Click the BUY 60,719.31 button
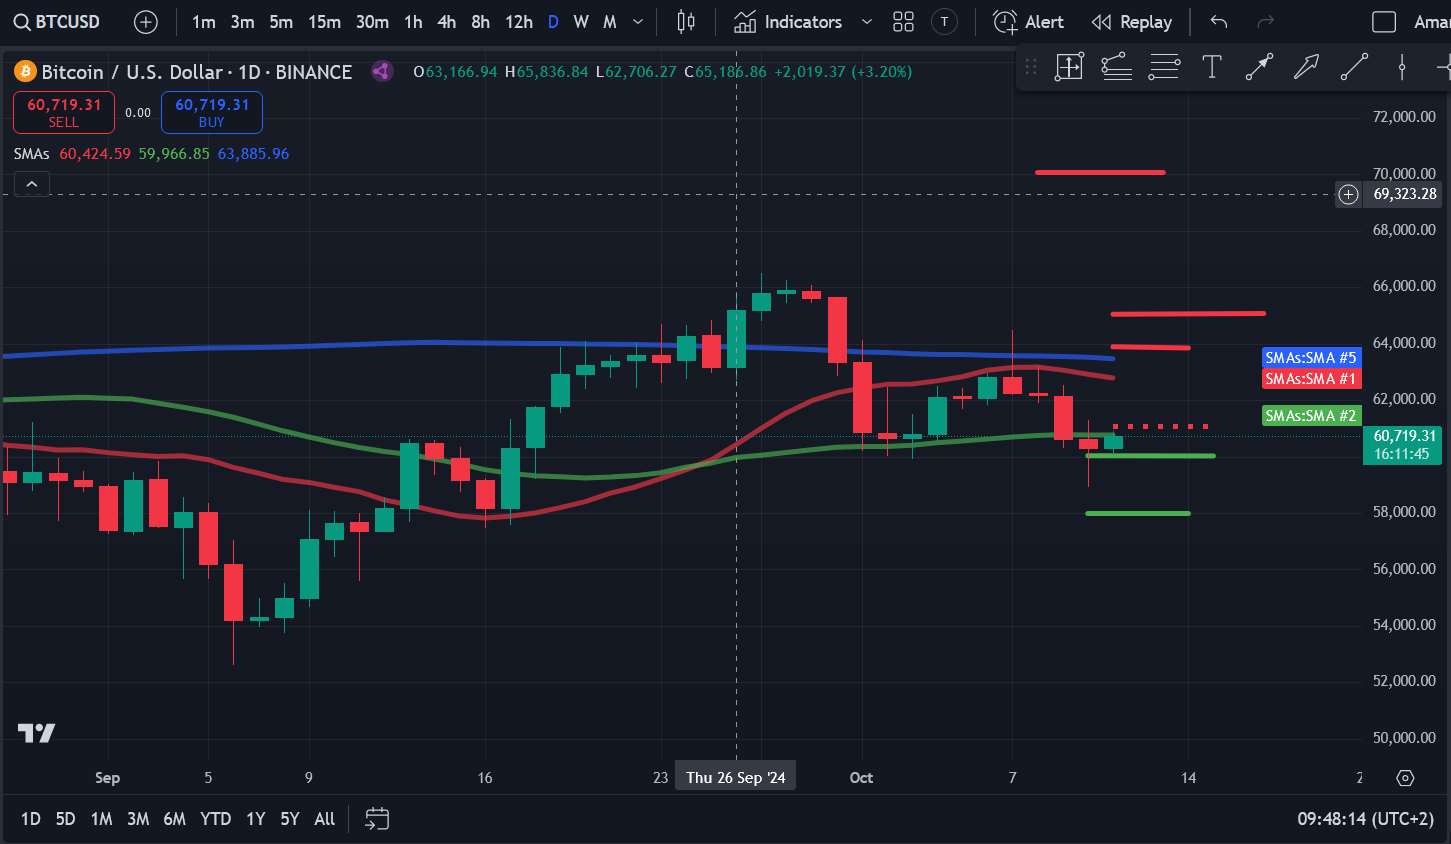 (x=212, y=112)
